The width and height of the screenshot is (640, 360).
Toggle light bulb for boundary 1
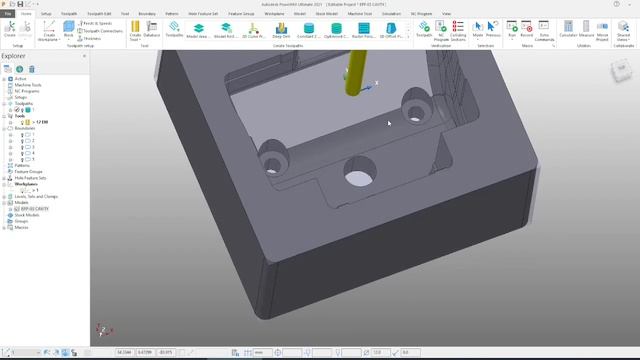[x=22, y=135]
